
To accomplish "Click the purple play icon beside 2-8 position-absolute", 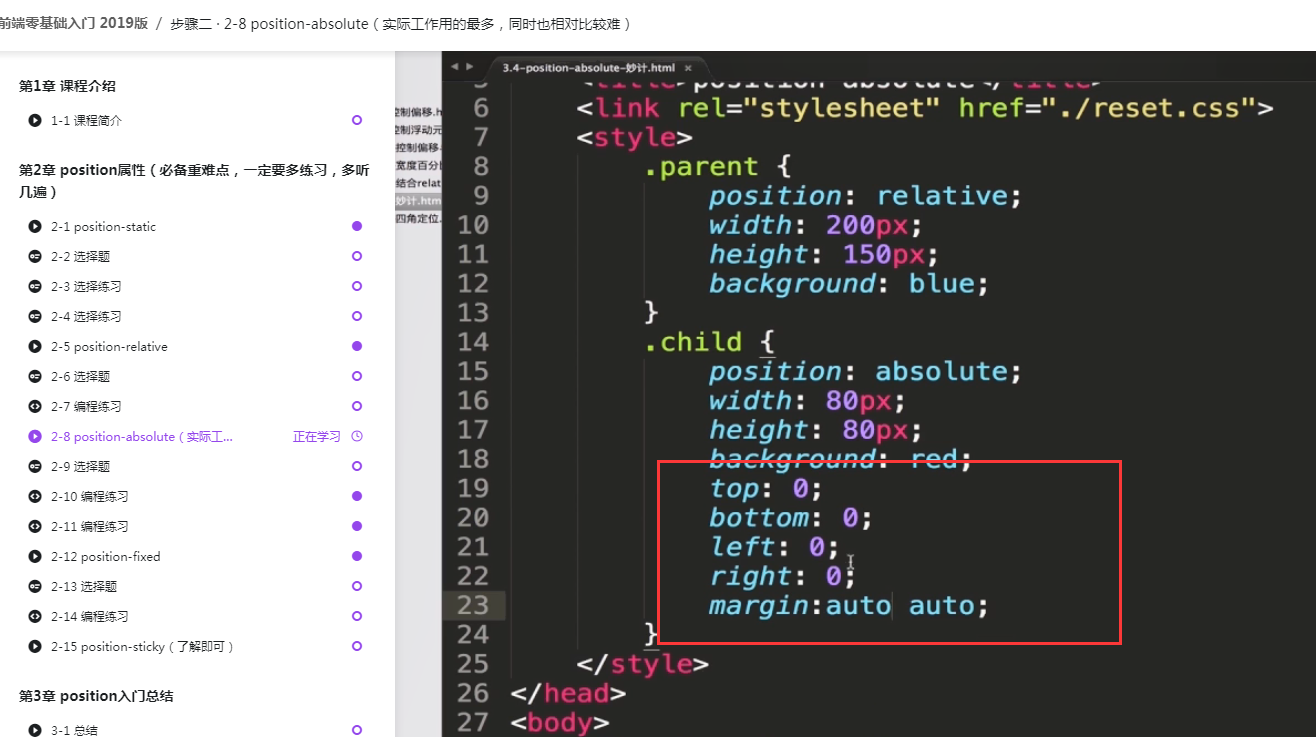I will pyautogui.click(x=35, y=436).
